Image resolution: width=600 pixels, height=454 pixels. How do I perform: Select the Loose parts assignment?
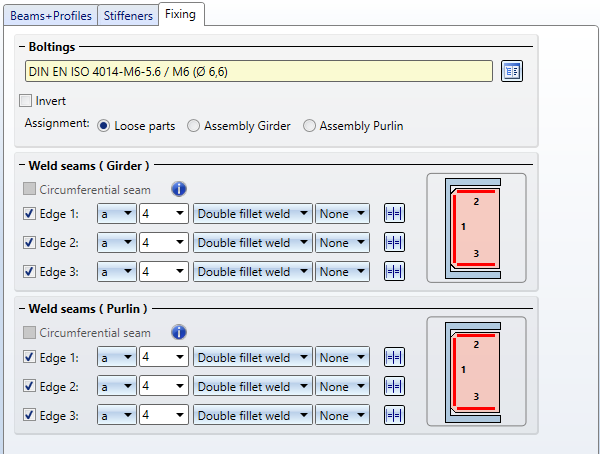point(103,126)
